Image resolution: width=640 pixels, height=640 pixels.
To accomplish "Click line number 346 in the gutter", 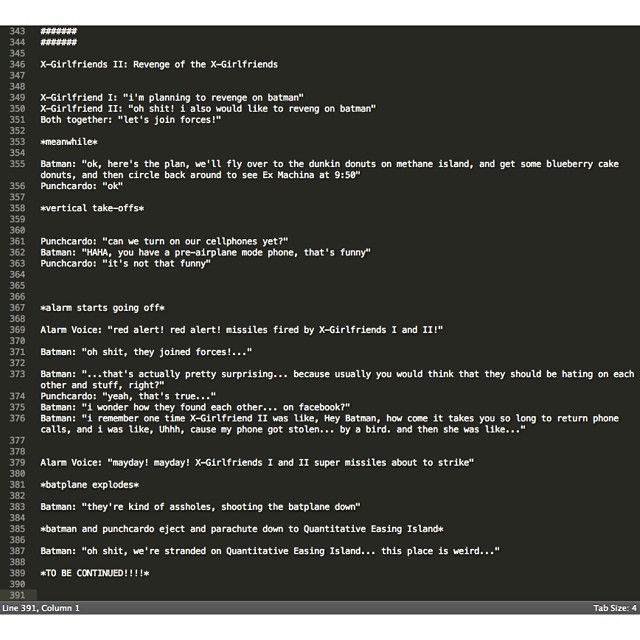I will (x=17, y=64).
